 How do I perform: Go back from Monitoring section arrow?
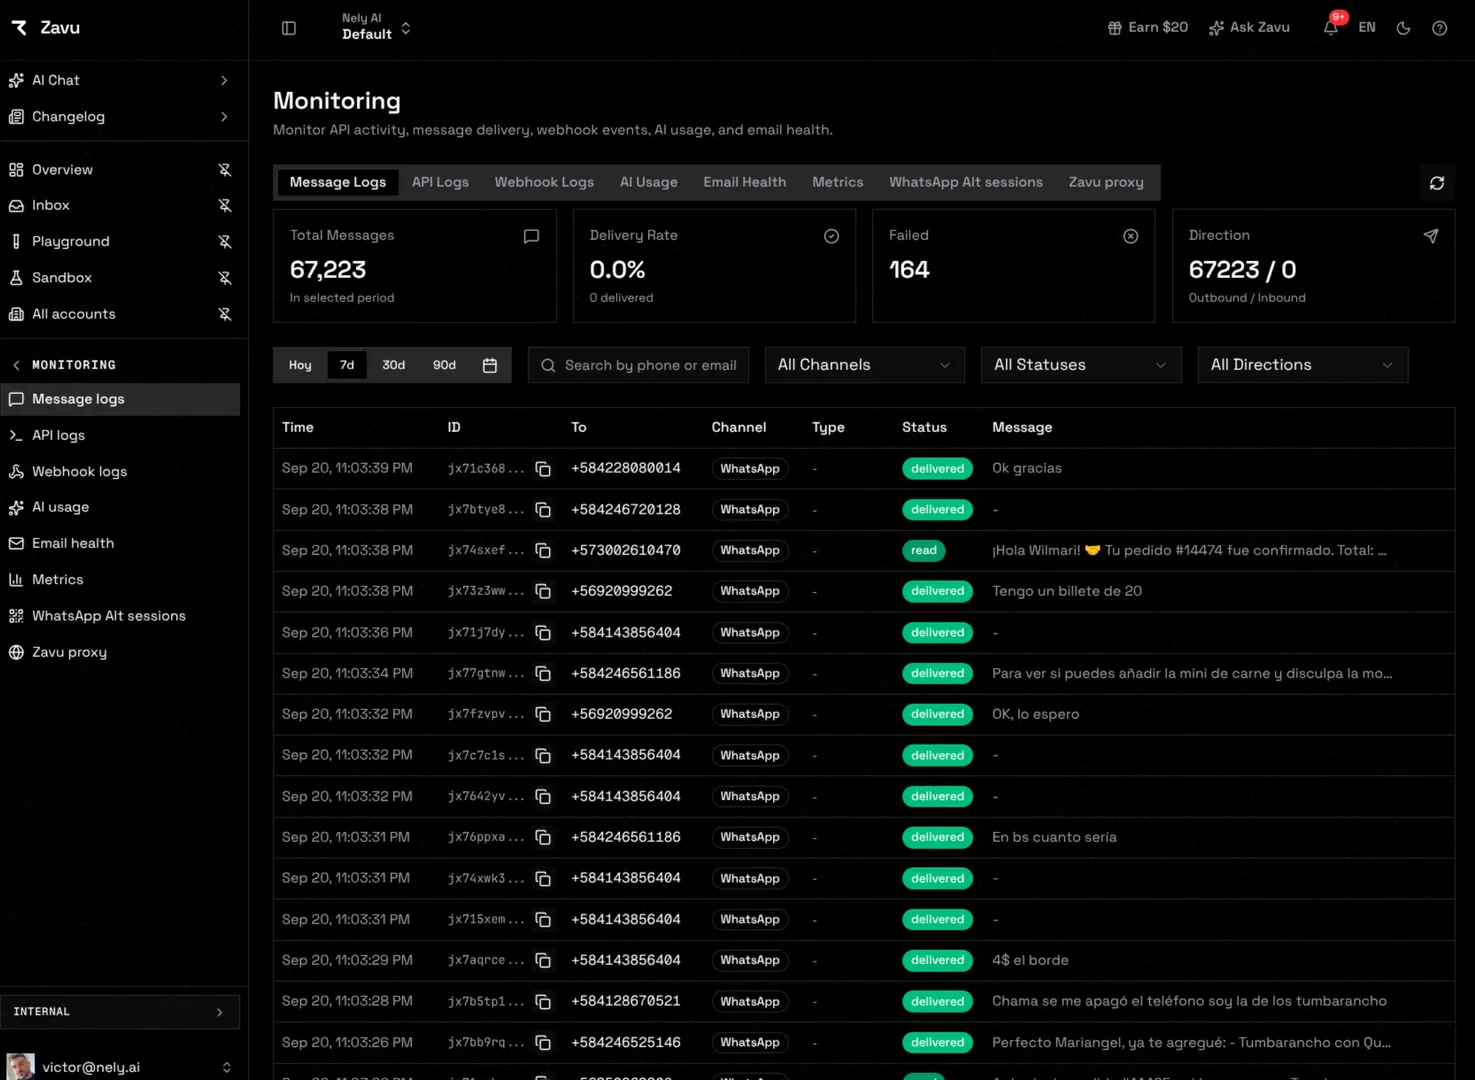[16, 365]
